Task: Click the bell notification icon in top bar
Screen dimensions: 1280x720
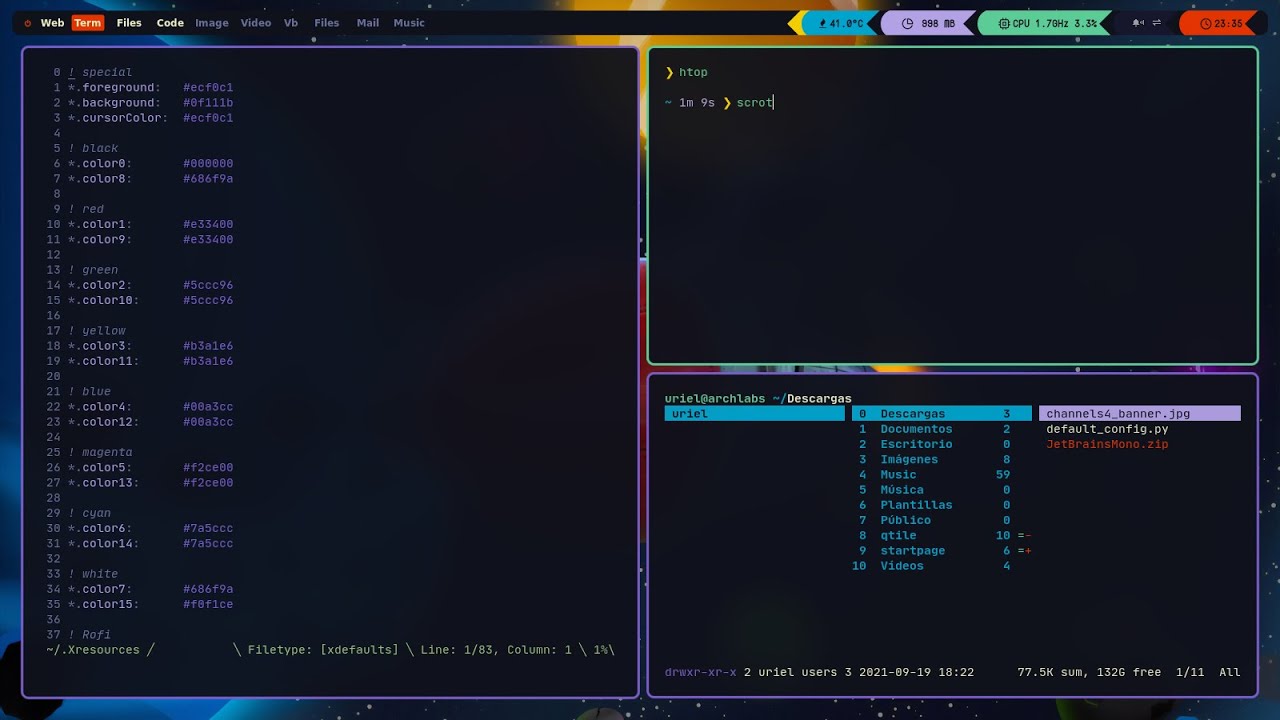Action: (1137, 23)
